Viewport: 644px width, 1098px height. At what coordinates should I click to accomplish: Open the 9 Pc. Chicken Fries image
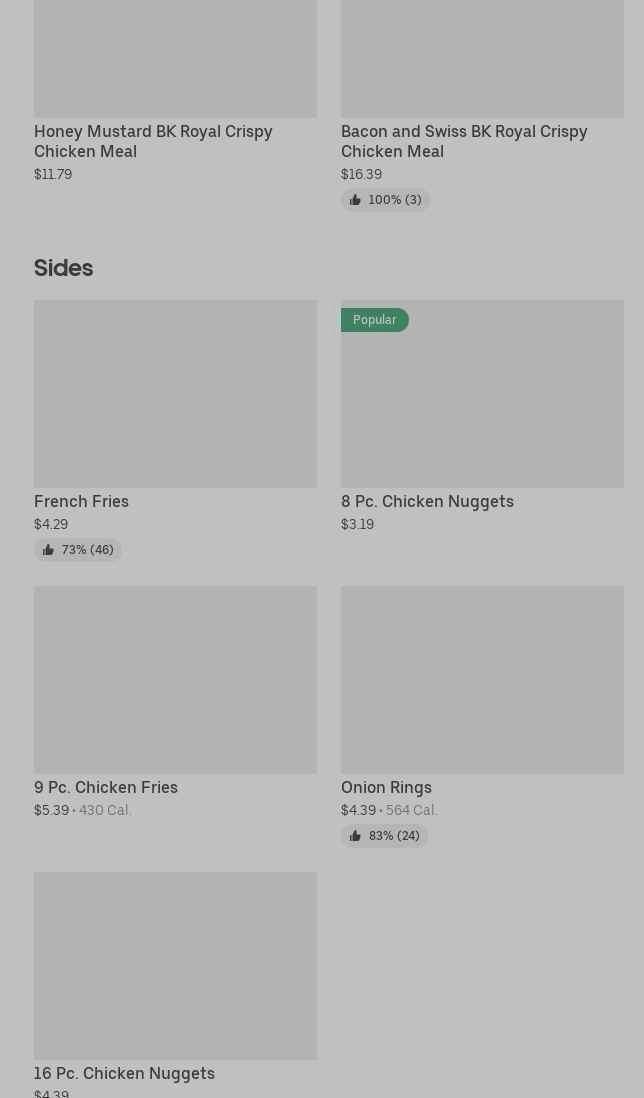(x=175, y=680)
